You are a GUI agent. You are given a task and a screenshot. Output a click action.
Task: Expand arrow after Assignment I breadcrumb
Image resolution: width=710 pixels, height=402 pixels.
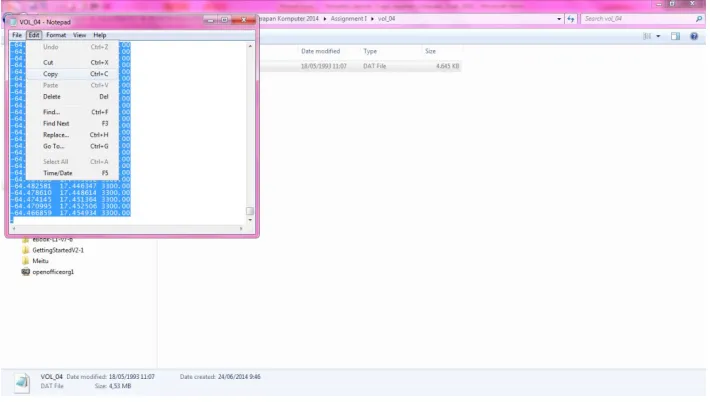pos(372,19)
